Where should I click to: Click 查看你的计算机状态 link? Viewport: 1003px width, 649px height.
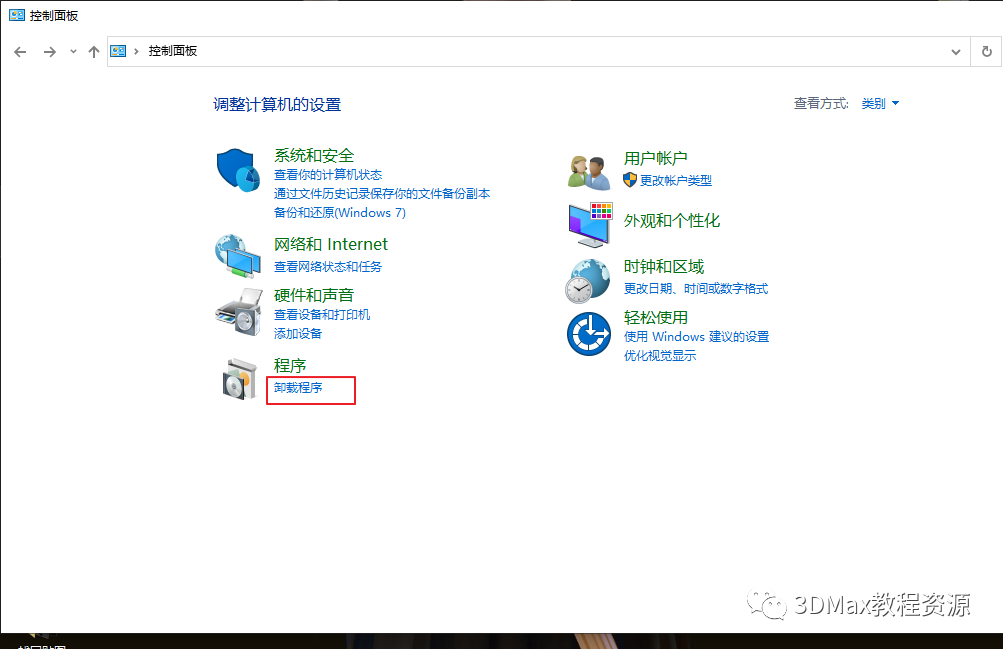coord(328,175)
